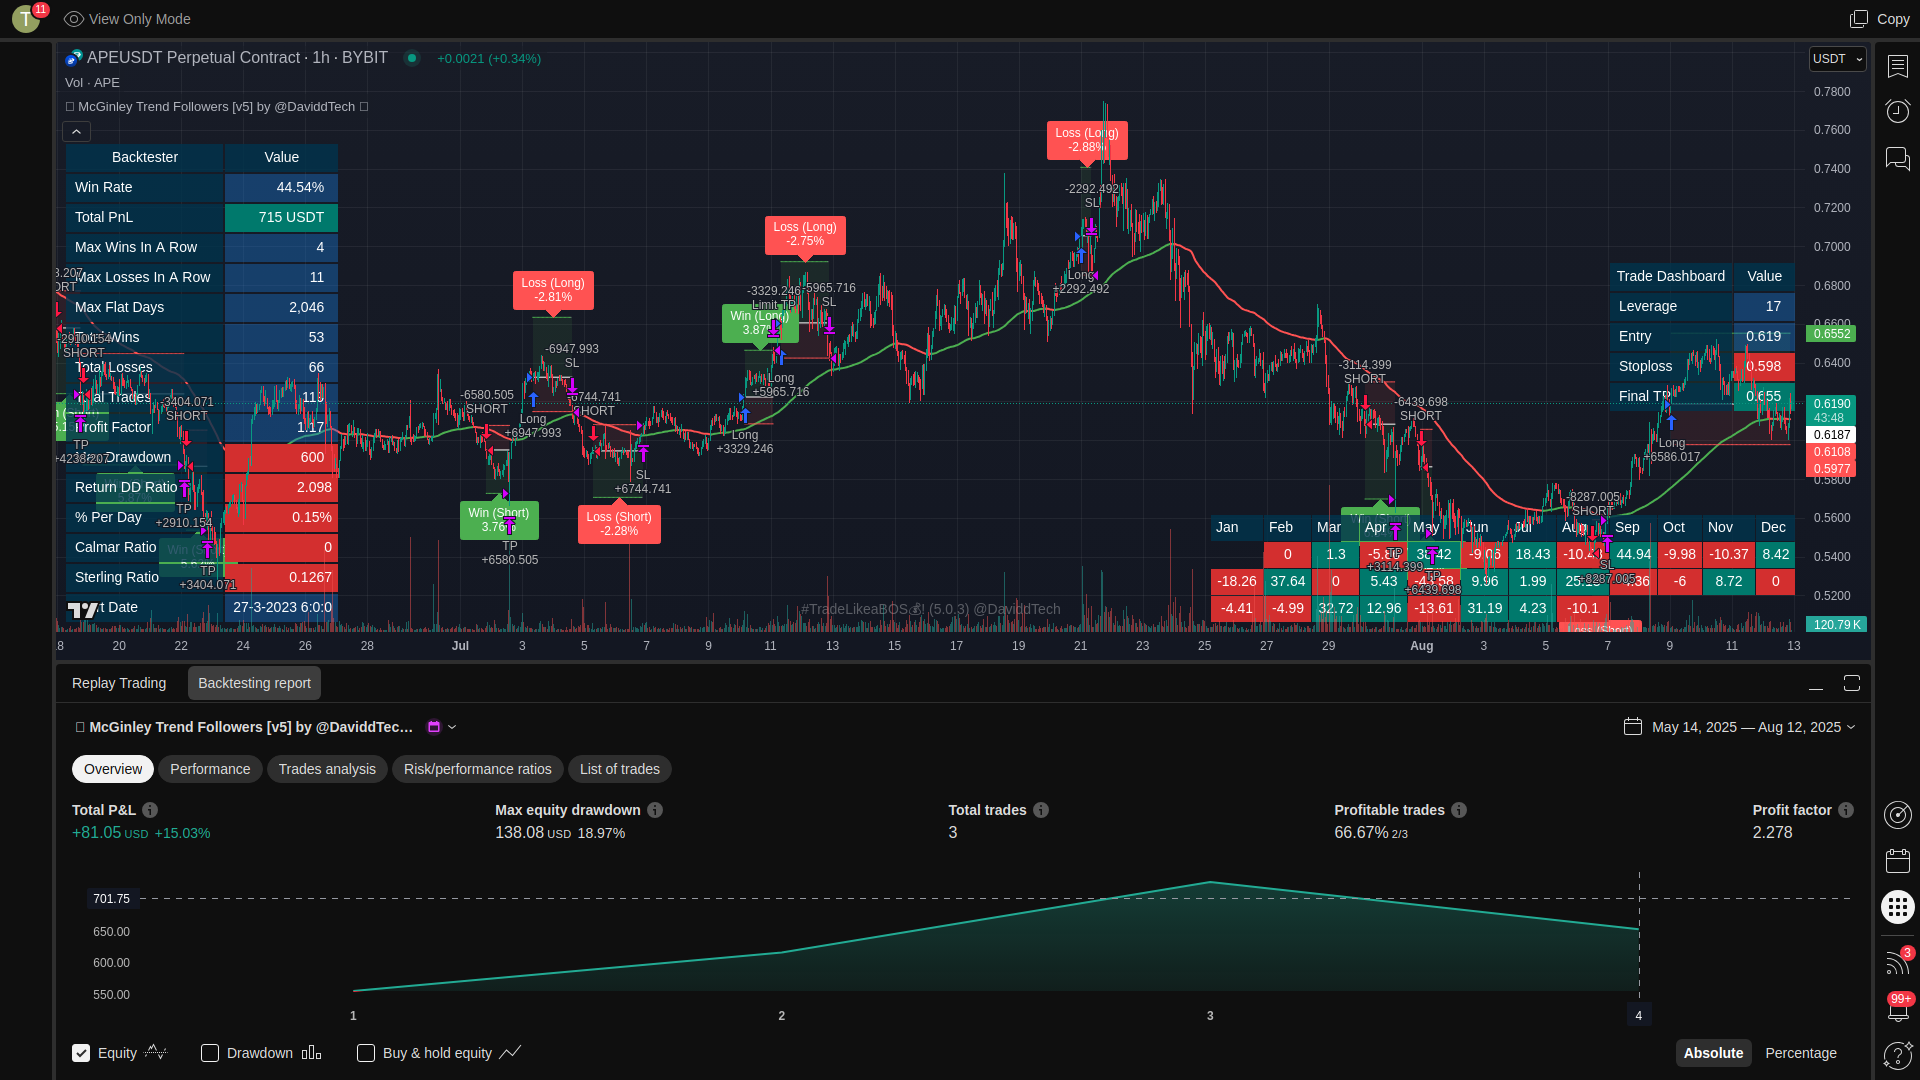Click the green market status dot
1920x1080 pixels.
click(411, 58)
